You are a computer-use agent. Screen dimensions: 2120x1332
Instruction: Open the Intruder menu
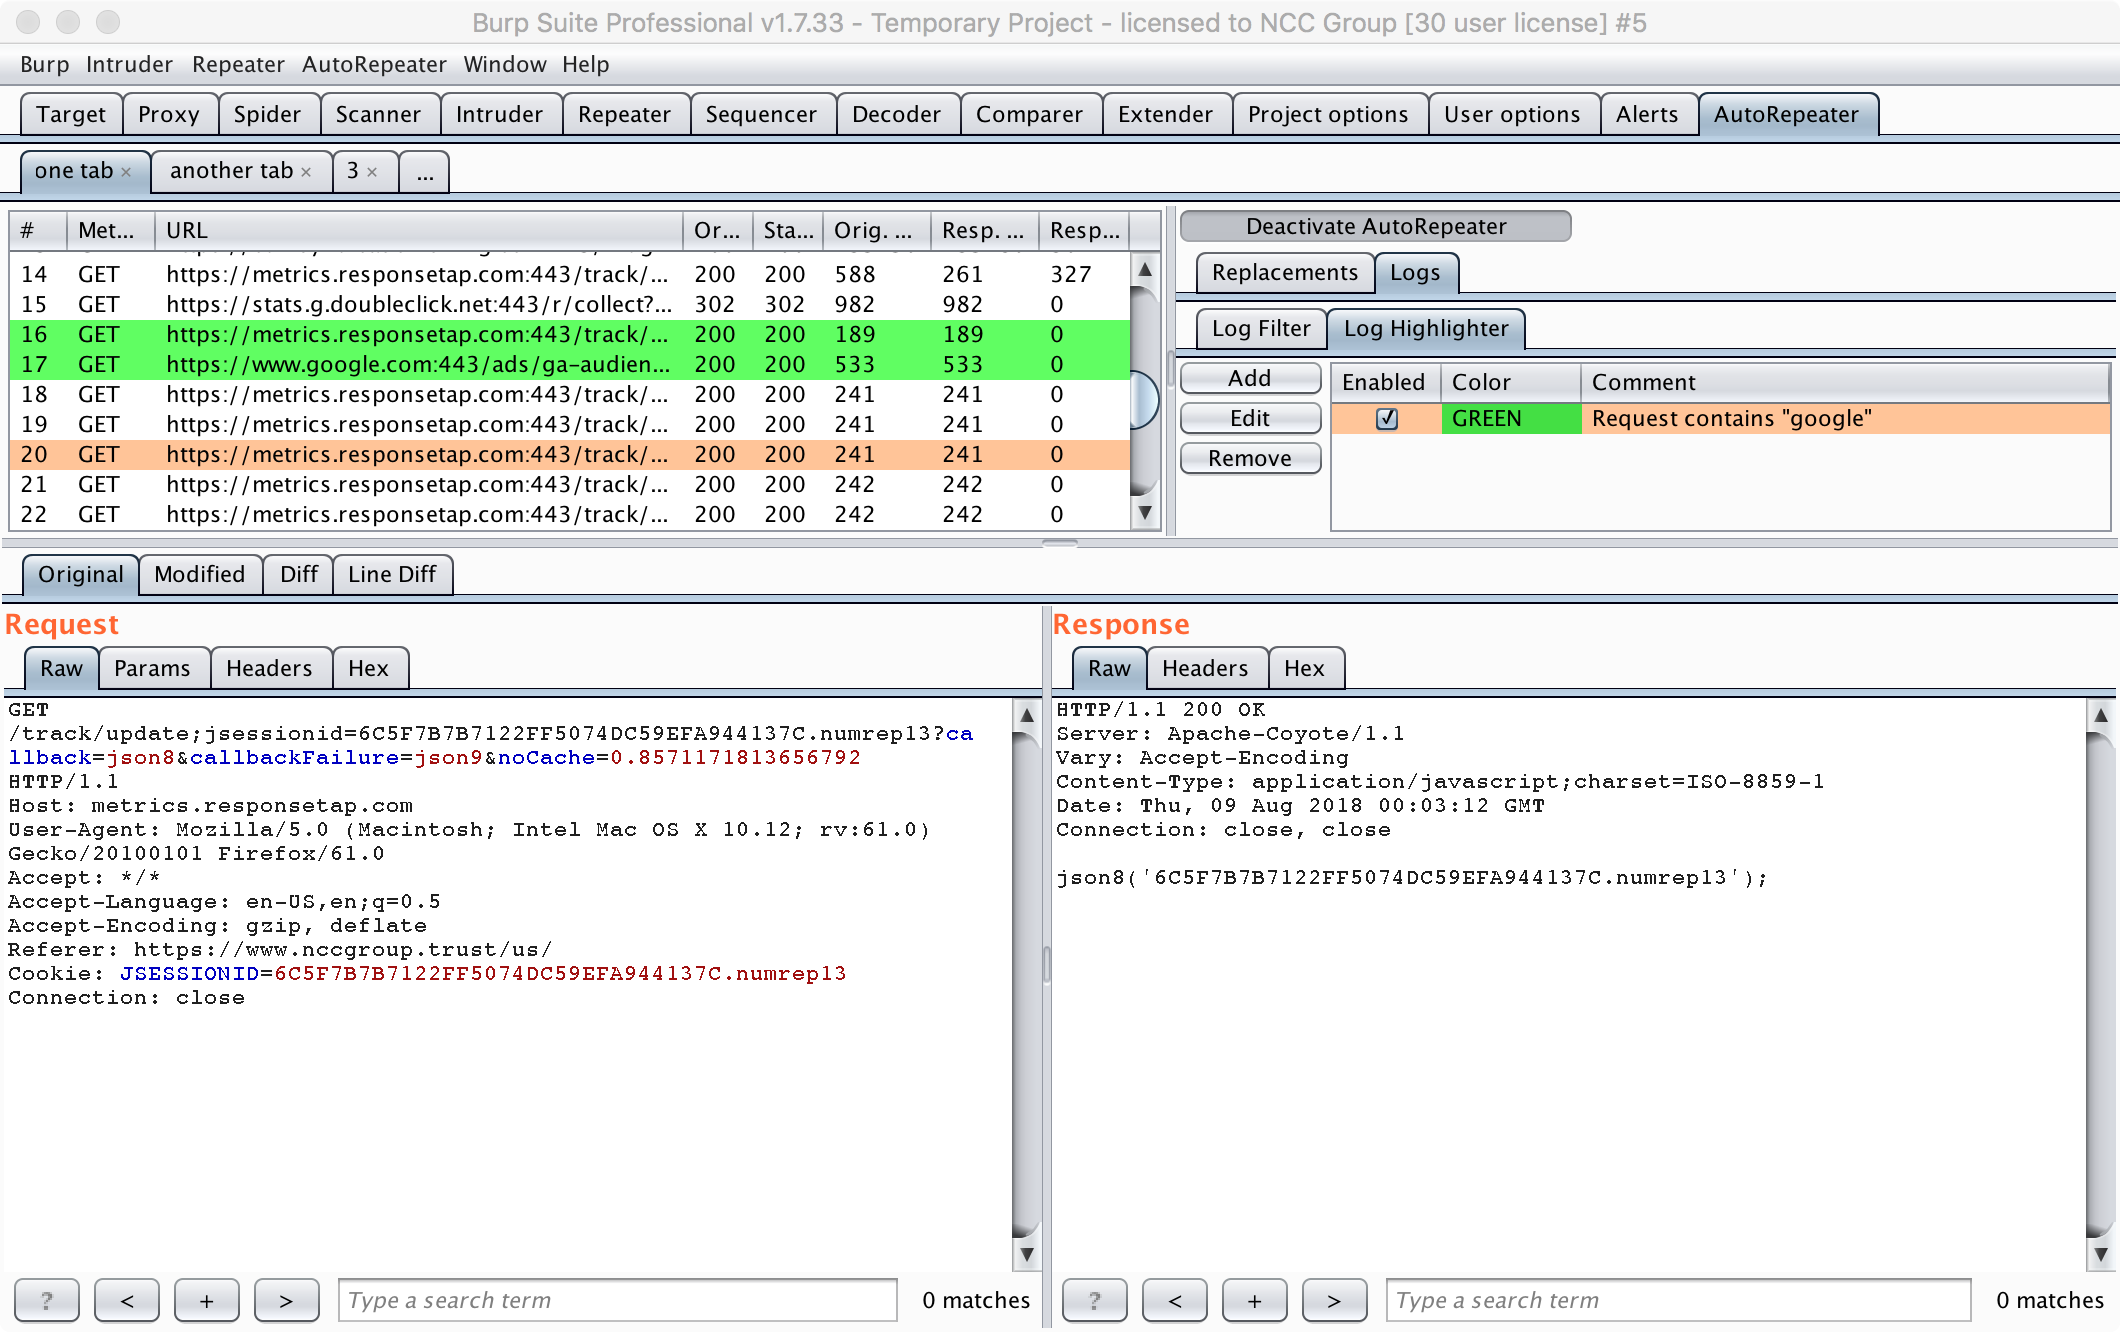point(129,64)
